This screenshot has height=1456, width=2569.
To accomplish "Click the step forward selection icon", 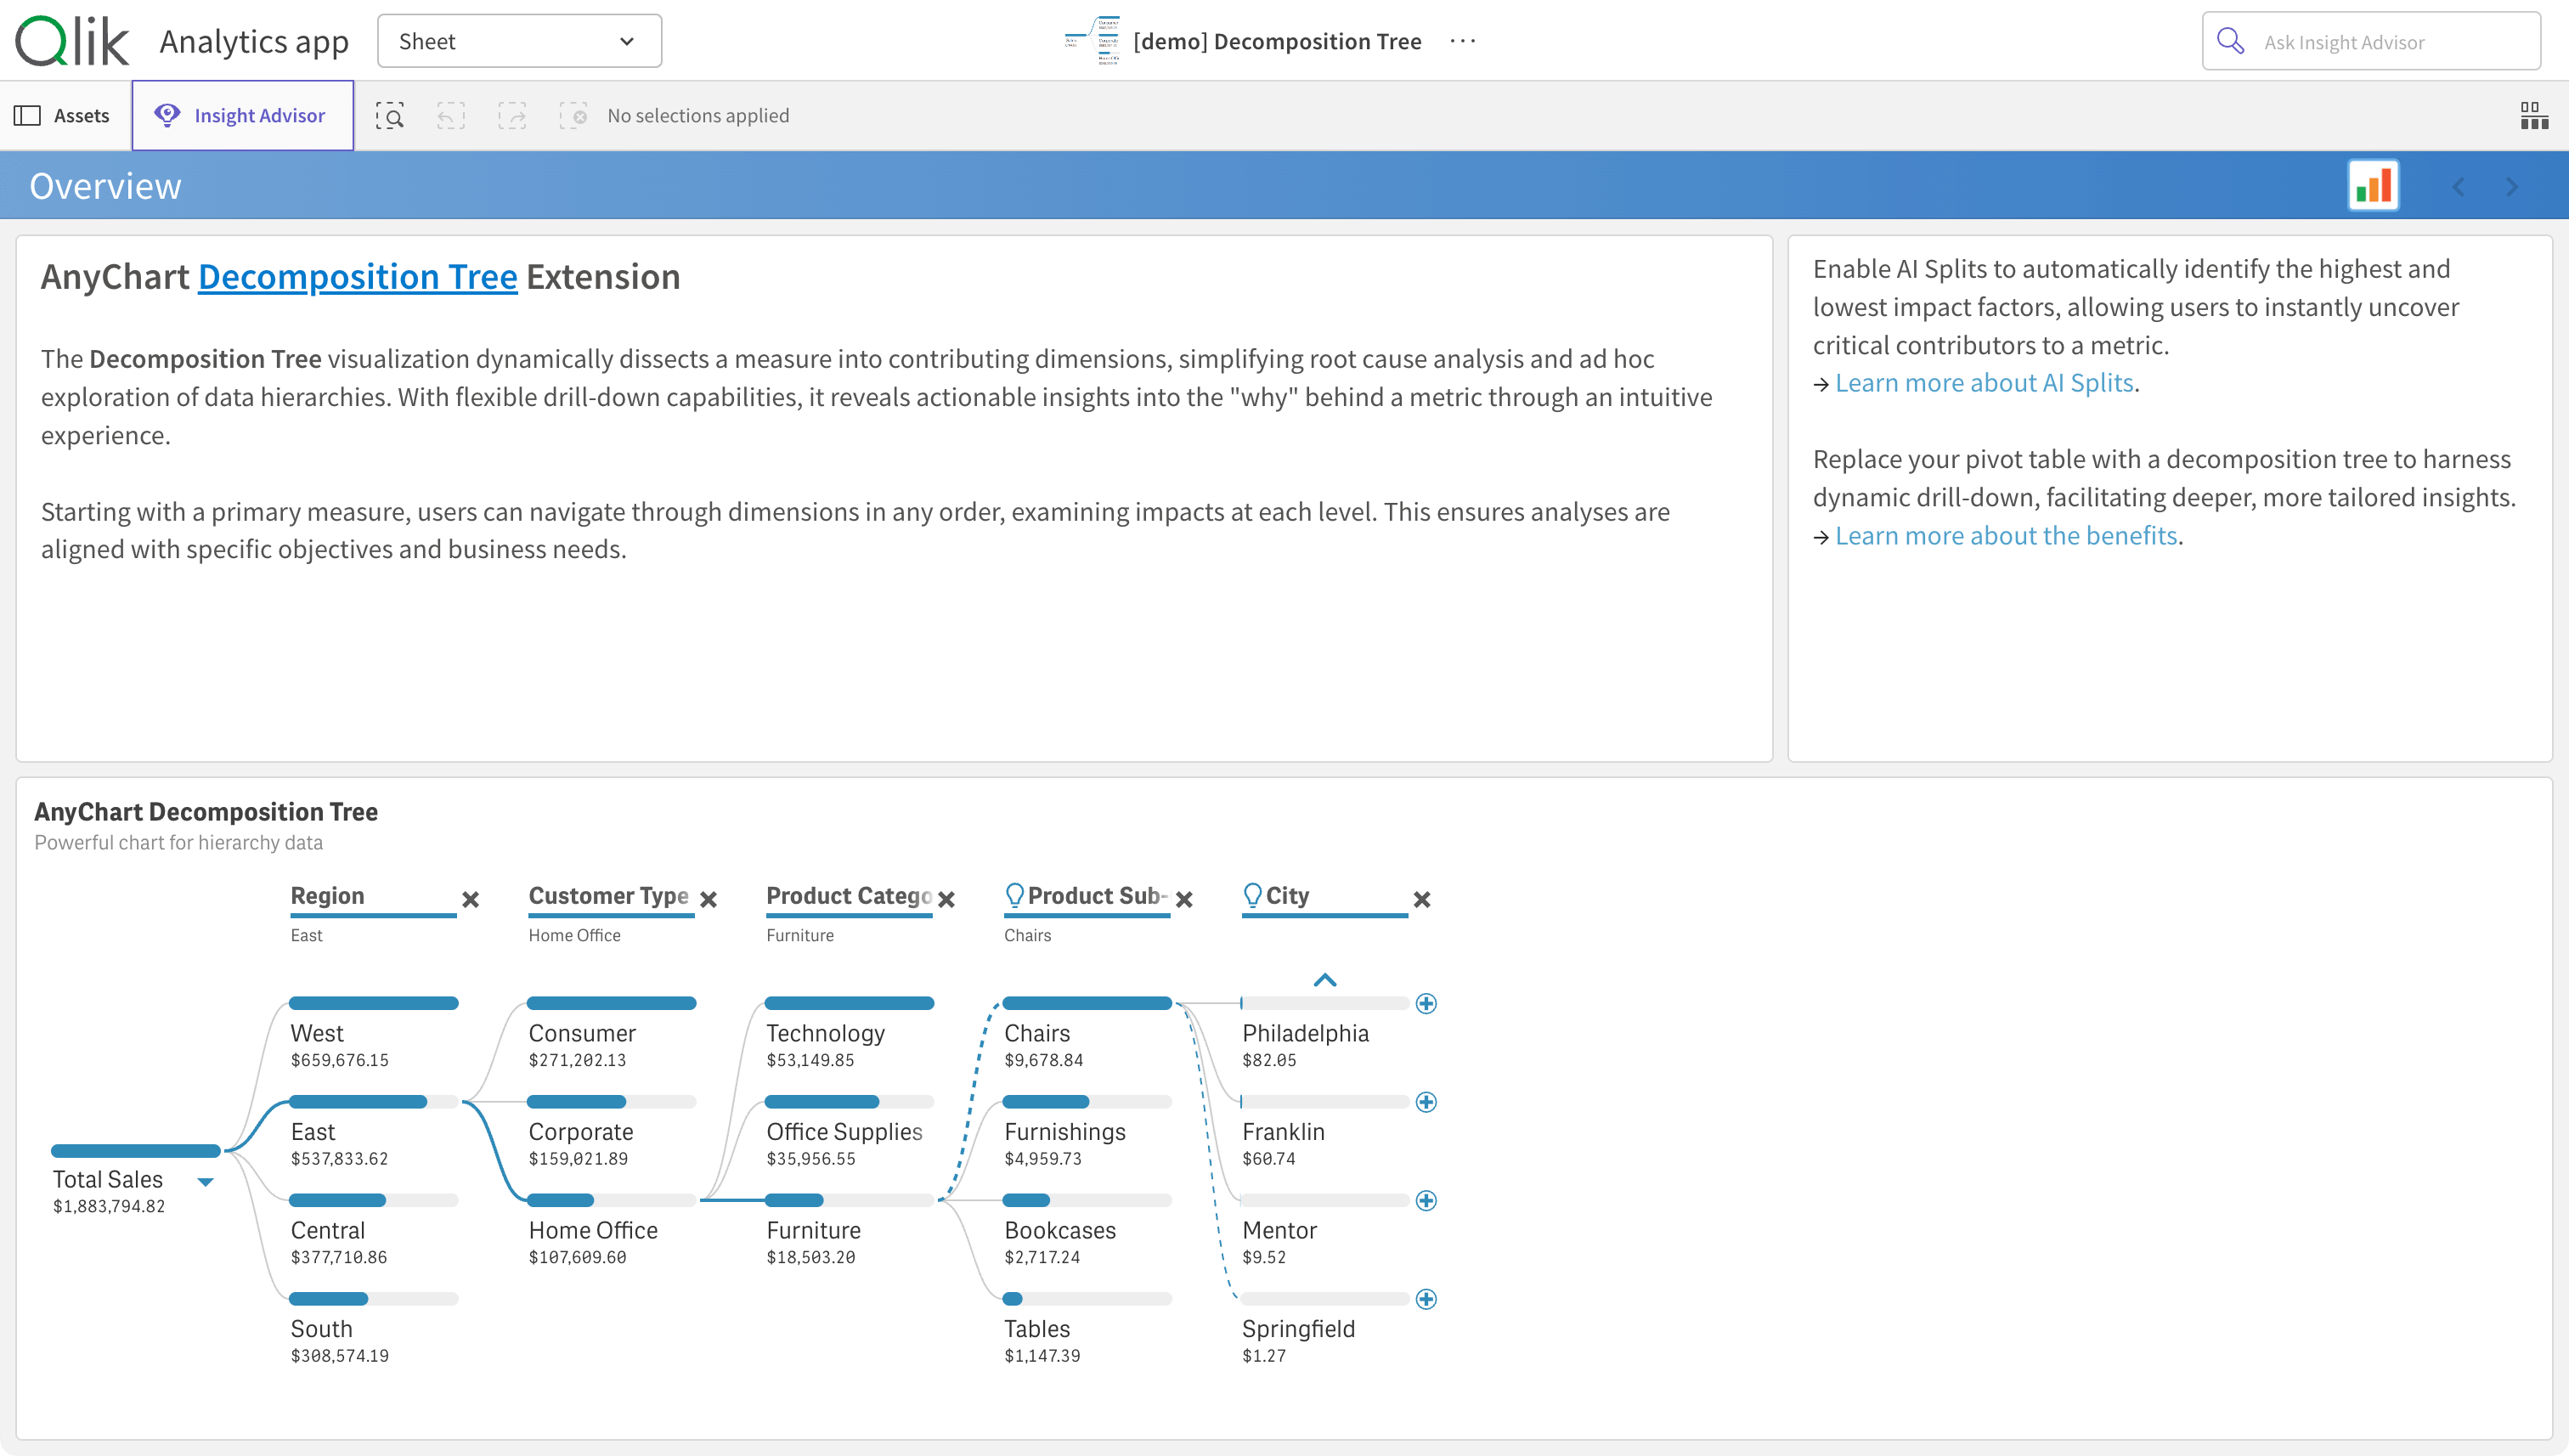I will point(512,116).
